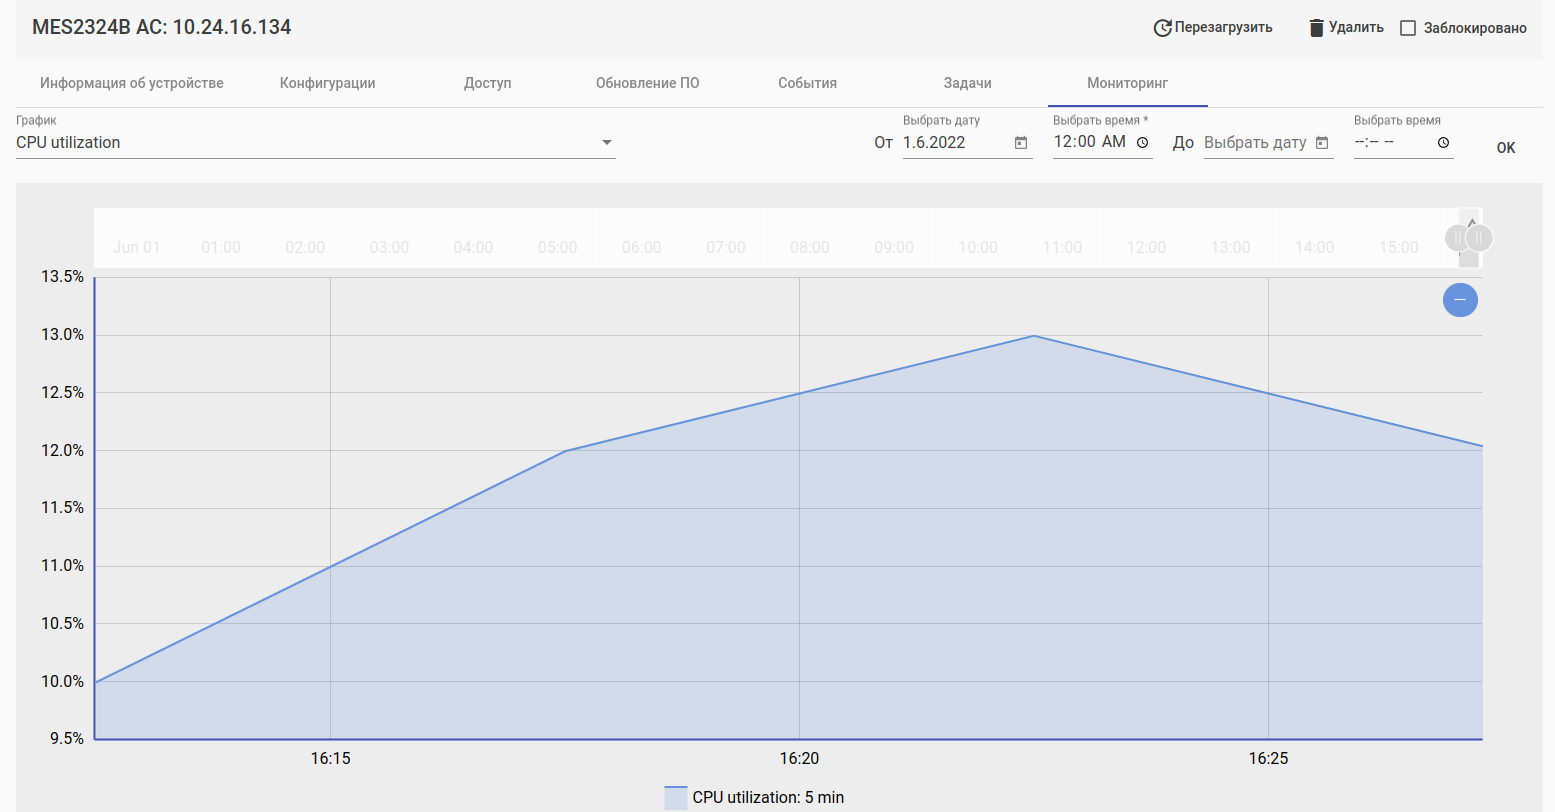1555x812 pixels.
Task: Click the 13.5% y-axis label
Action: (62, 277)
